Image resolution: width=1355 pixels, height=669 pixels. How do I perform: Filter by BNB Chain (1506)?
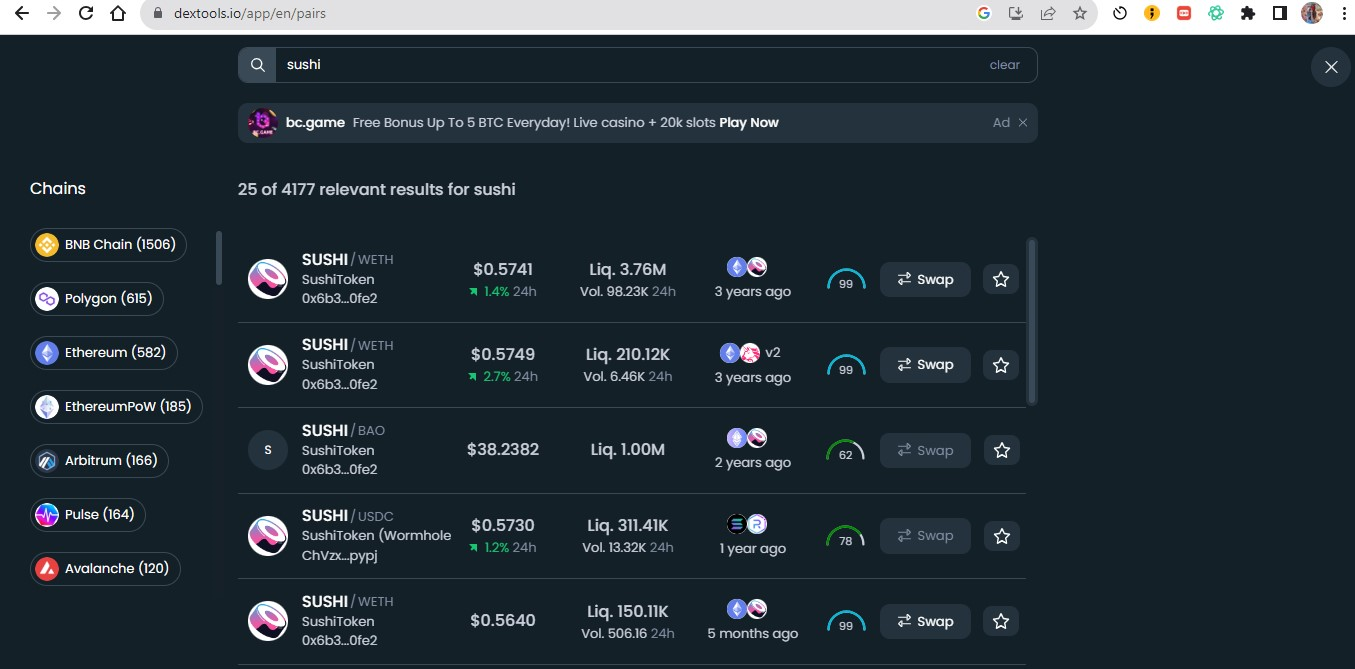108,245
